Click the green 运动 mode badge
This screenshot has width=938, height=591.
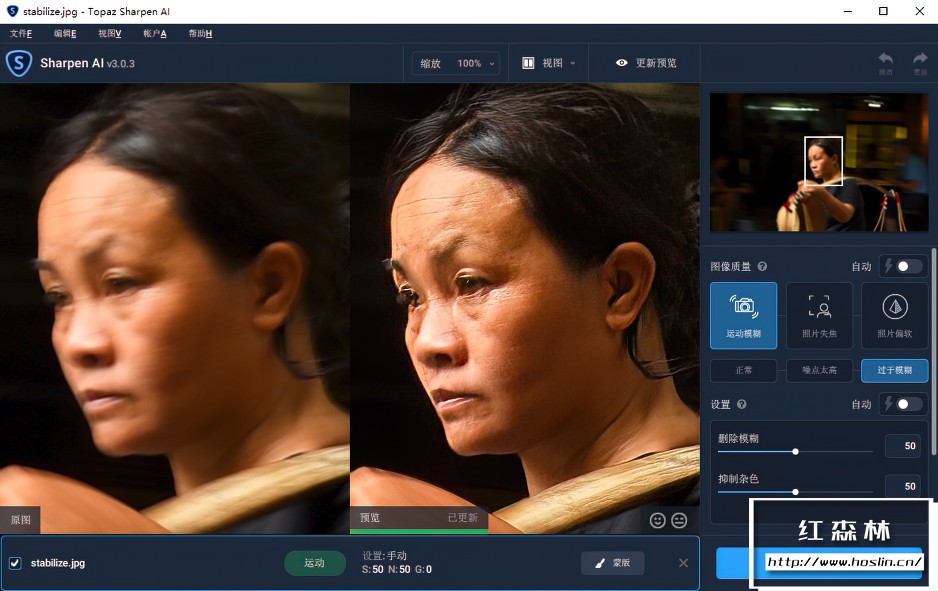315,563
